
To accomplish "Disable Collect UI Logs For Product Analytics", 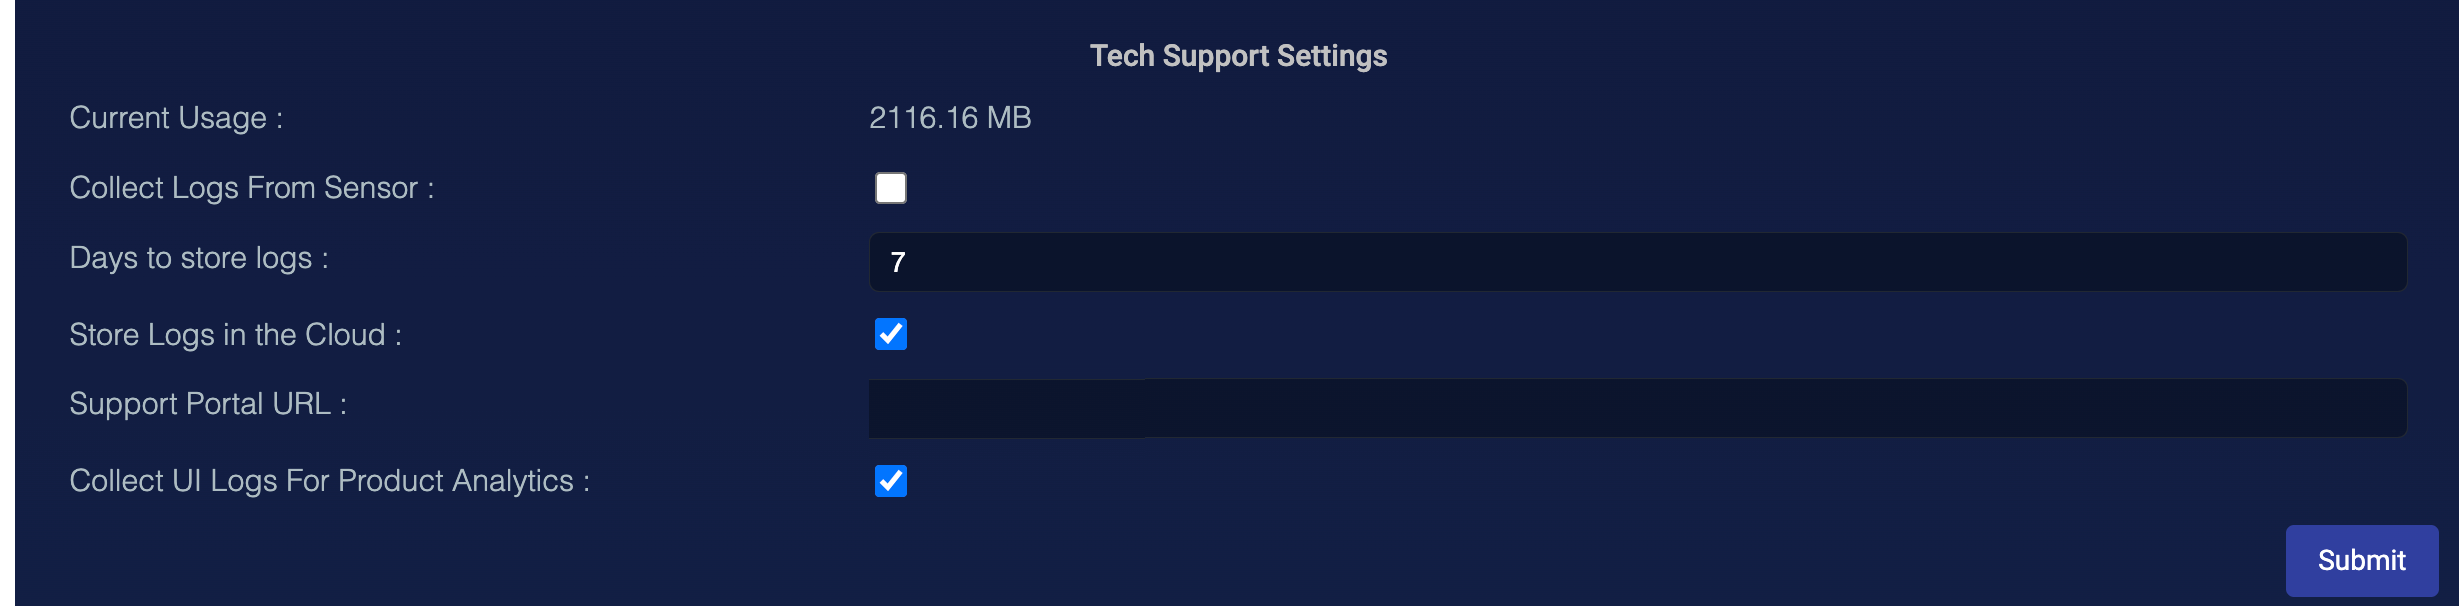I will (890, 481).
